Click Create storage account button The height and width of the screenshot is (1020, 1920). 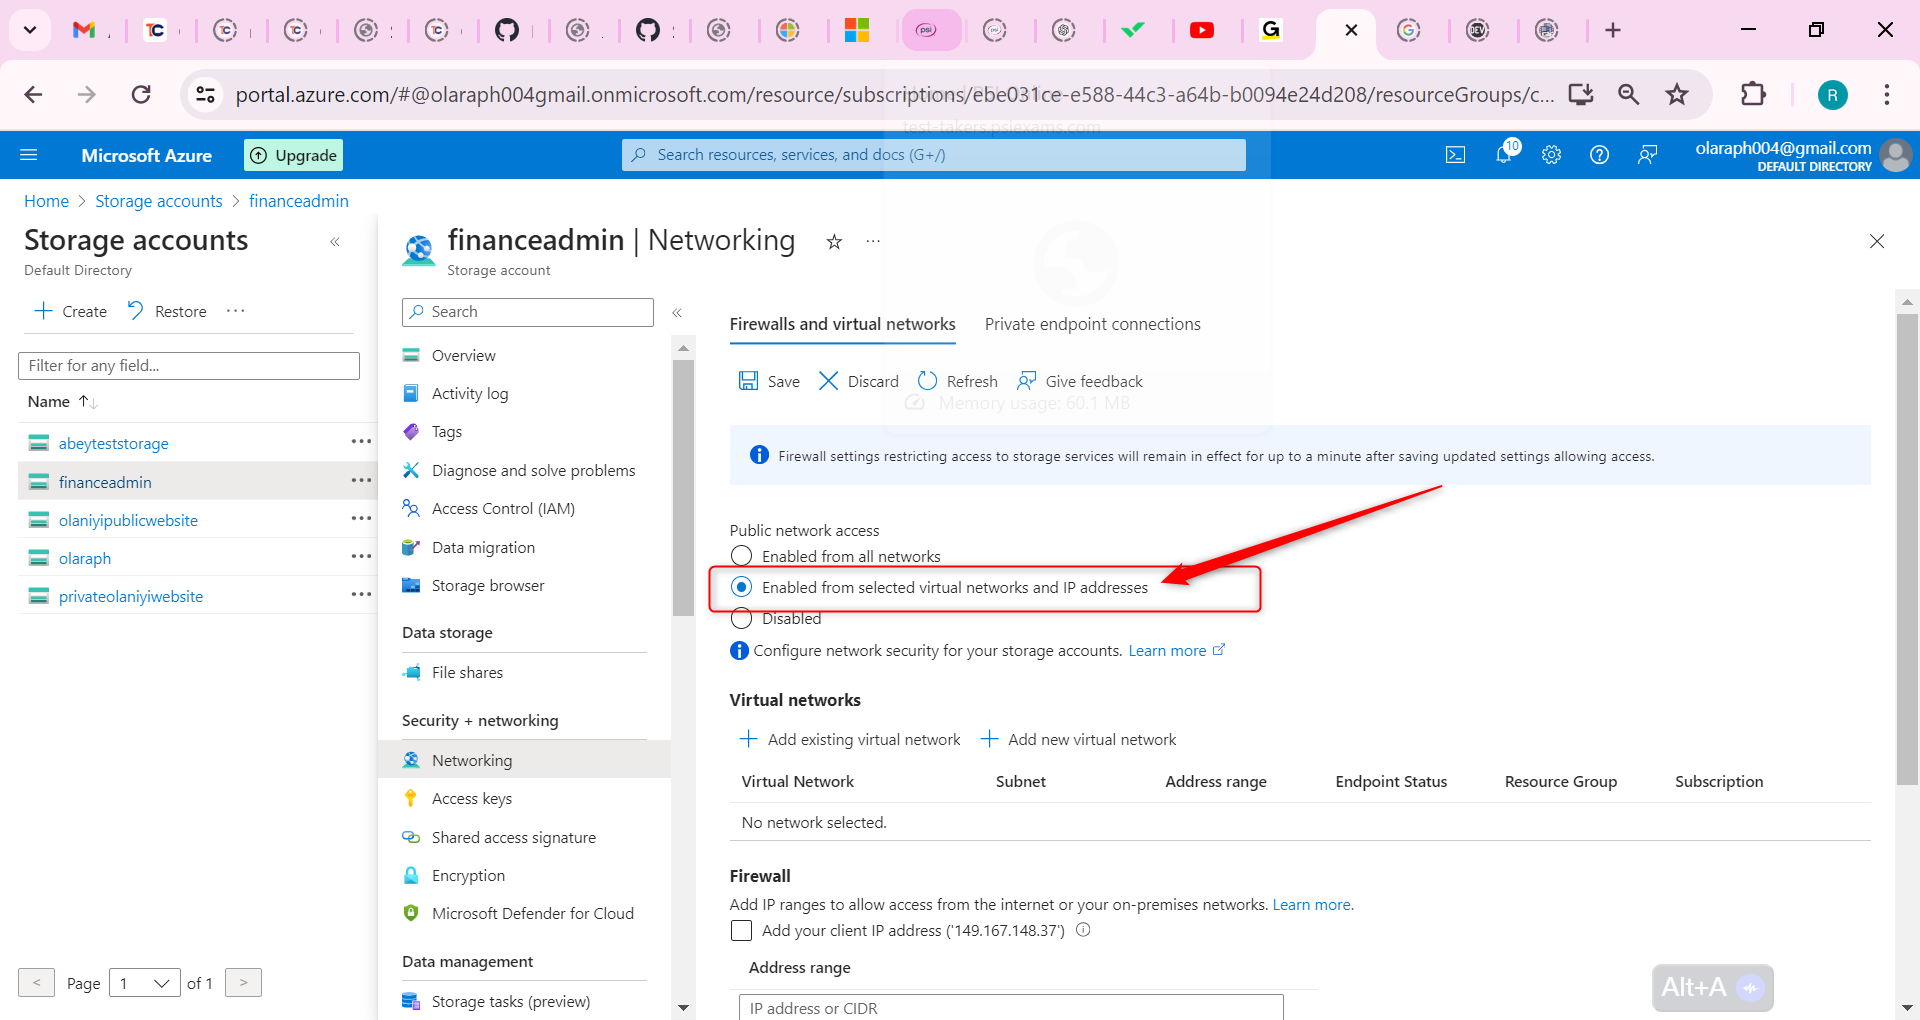pyautogui.click(x=70, y=311)
